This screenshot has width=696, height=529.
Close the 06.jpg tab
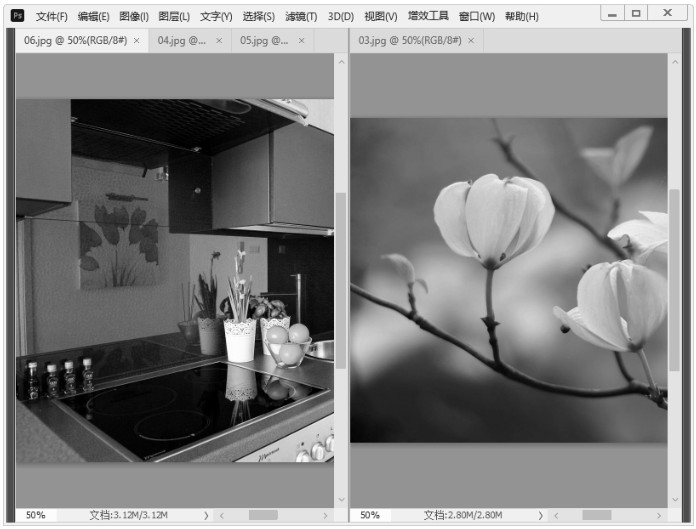click(137, 41)
